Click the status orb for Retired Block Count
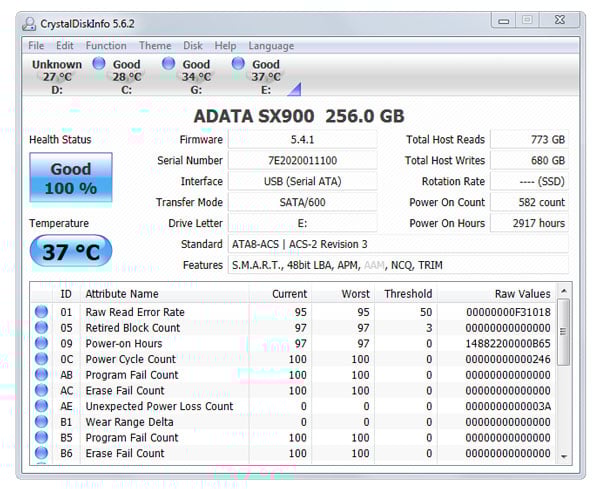 (x=41, y=328)
